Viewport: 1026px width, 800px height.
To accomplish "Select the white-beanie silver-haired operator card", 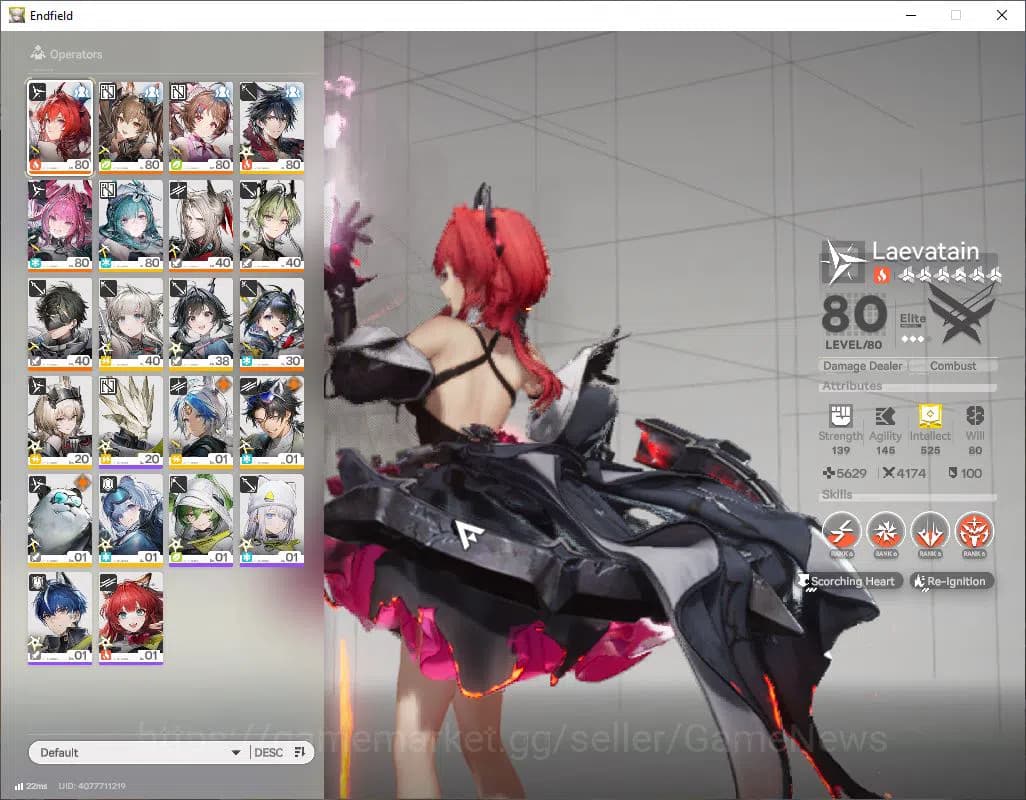I will tap(272, 519).
